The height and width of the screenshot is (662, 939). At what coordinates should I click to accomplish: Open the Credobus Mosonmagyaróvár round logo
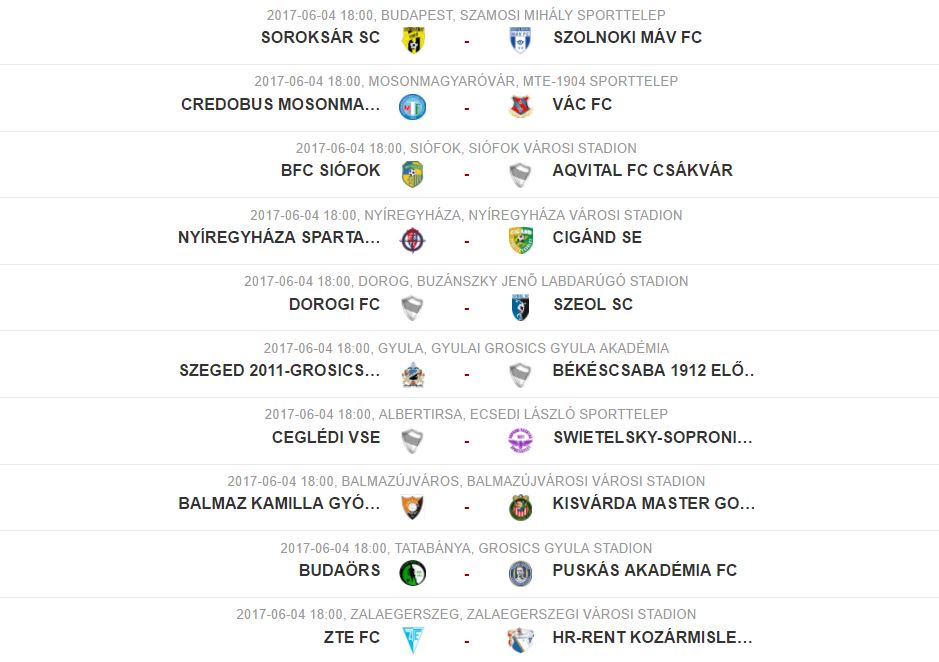click(x=413, y=107)
